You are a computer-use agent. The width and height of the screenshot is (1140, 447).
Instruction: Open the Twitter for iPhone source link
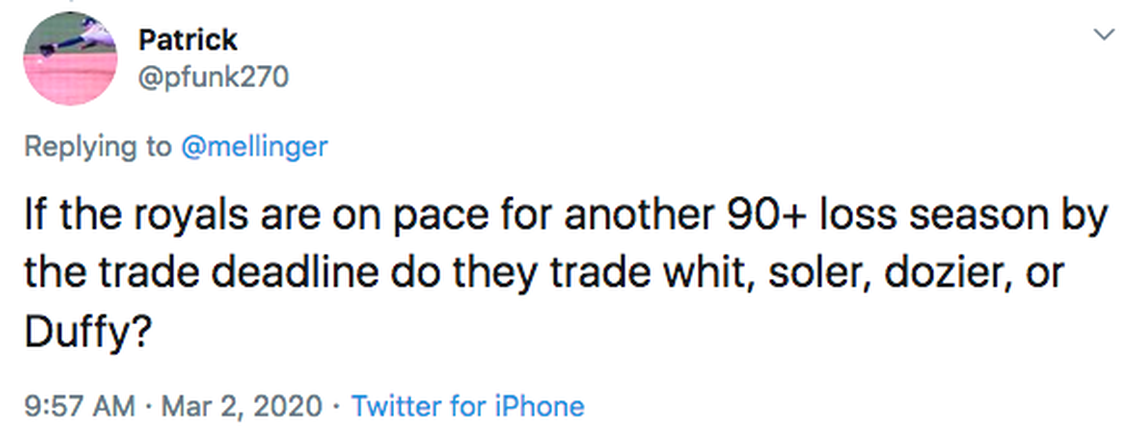pyautogui.click(x=469, y=406)
